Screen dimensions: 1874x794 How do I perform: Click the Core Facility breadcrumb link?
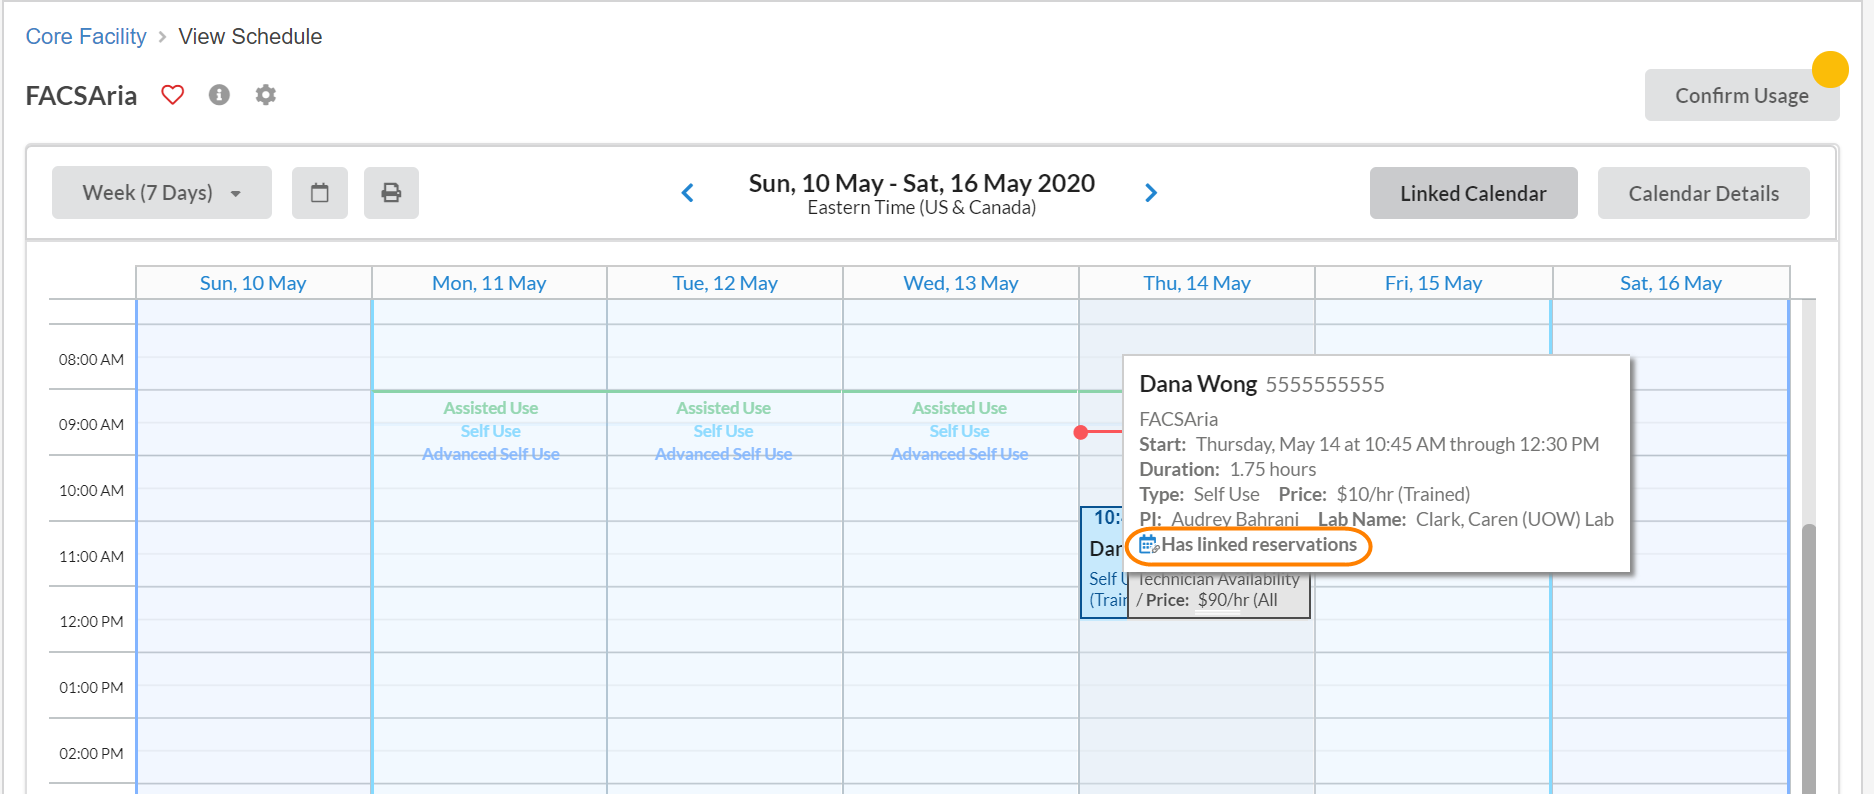(x=86, y=37)
